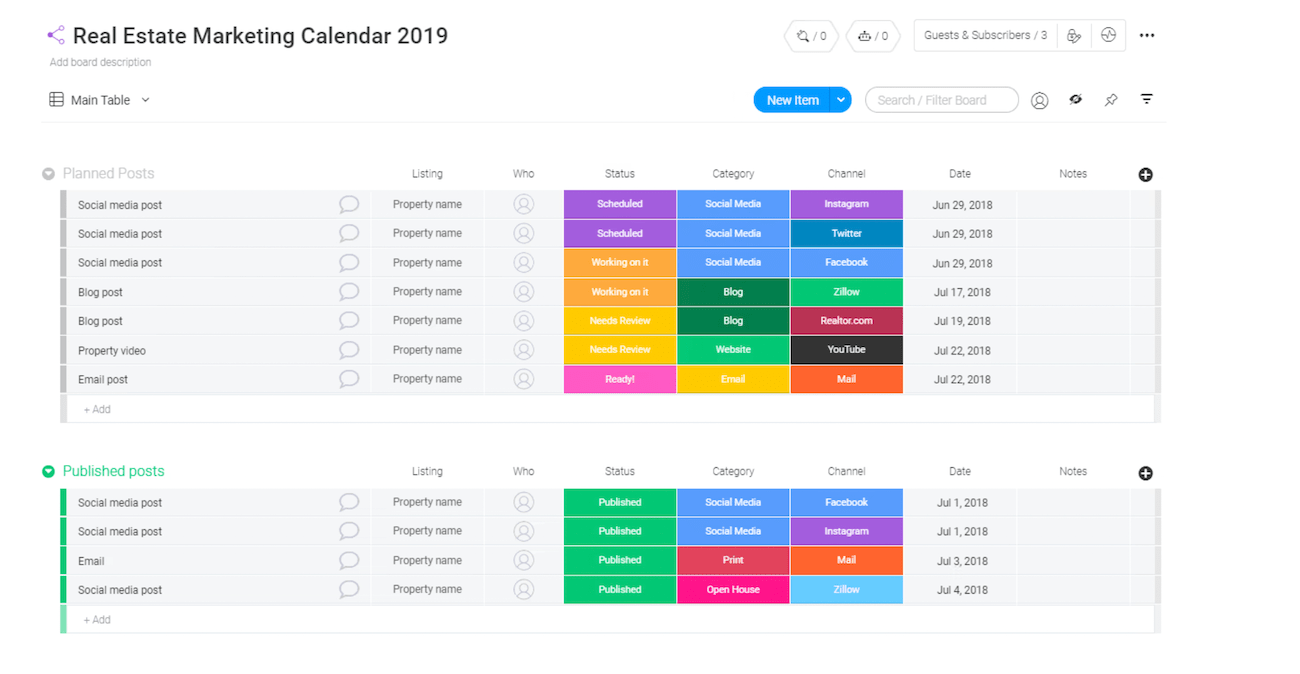
Task: Click Zillow channel on Jul 17 Blog post
Action: click(x=846, y=292)
